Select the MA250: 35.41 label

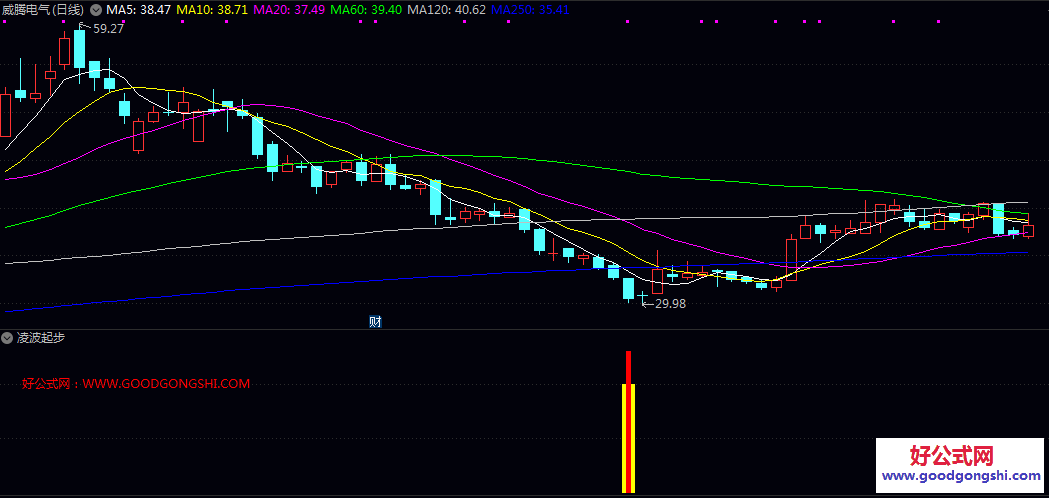(x=531, y=10)
